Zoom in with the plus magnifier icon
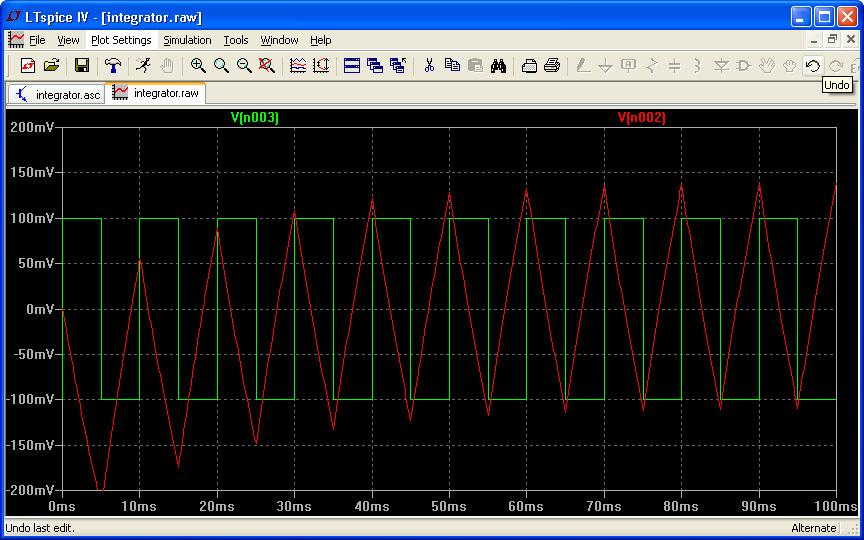The image size is (864, 540). (x=198, y=66)
